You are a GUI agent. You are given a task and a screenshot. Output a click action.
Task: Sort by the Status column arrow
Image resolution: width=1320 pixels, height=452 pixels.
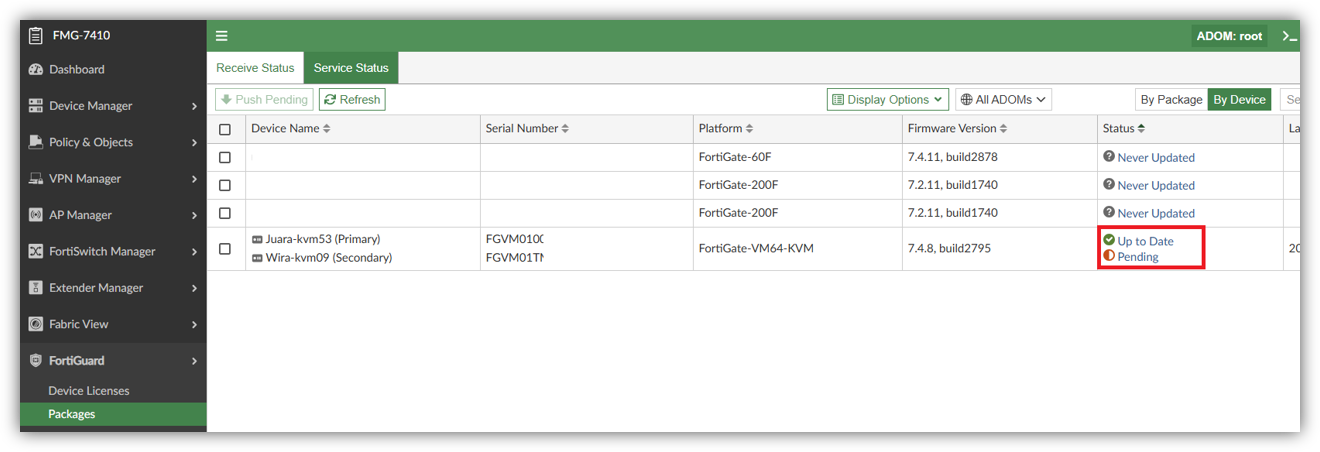coord(1141,129)
